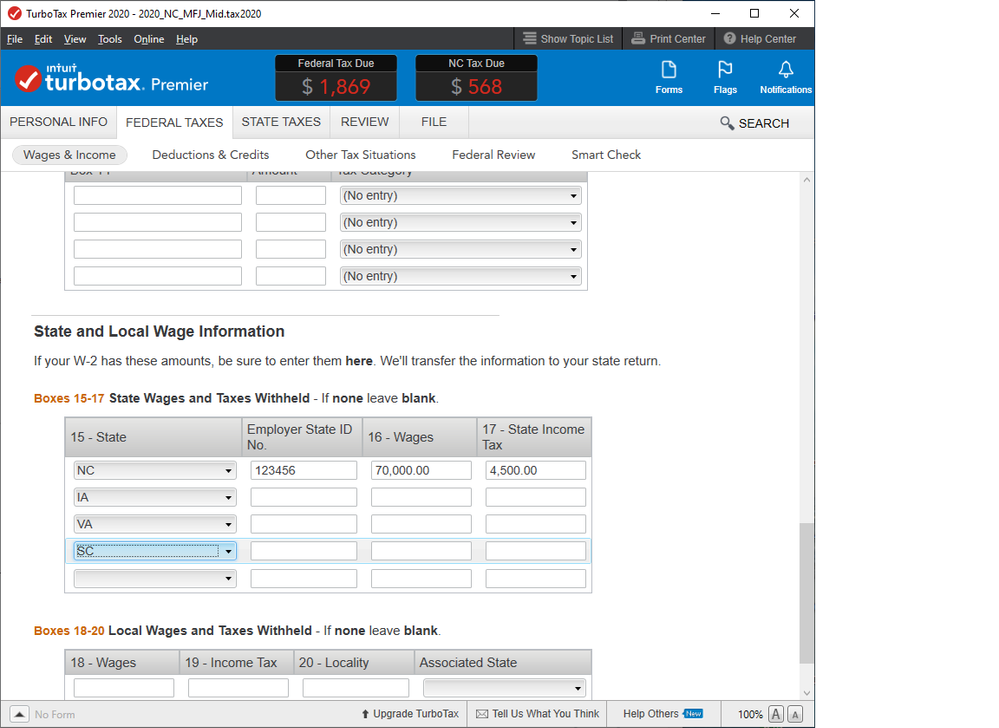Screen dimensions: 999x728
Task: Open Help Others link
Action: tap(663, 714)
